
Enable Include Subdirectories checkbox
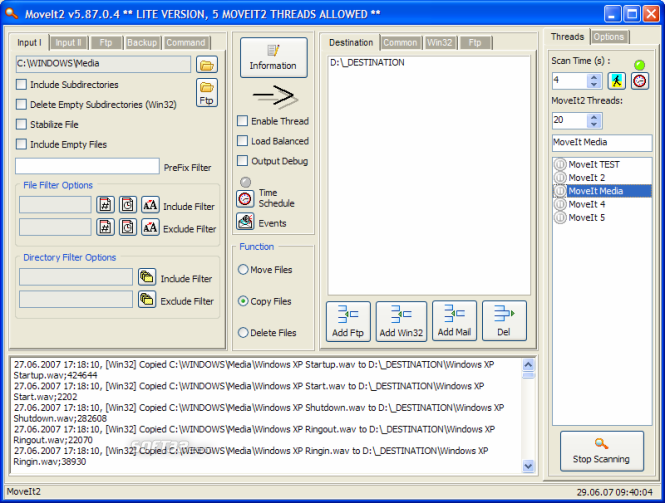point(21,84)
